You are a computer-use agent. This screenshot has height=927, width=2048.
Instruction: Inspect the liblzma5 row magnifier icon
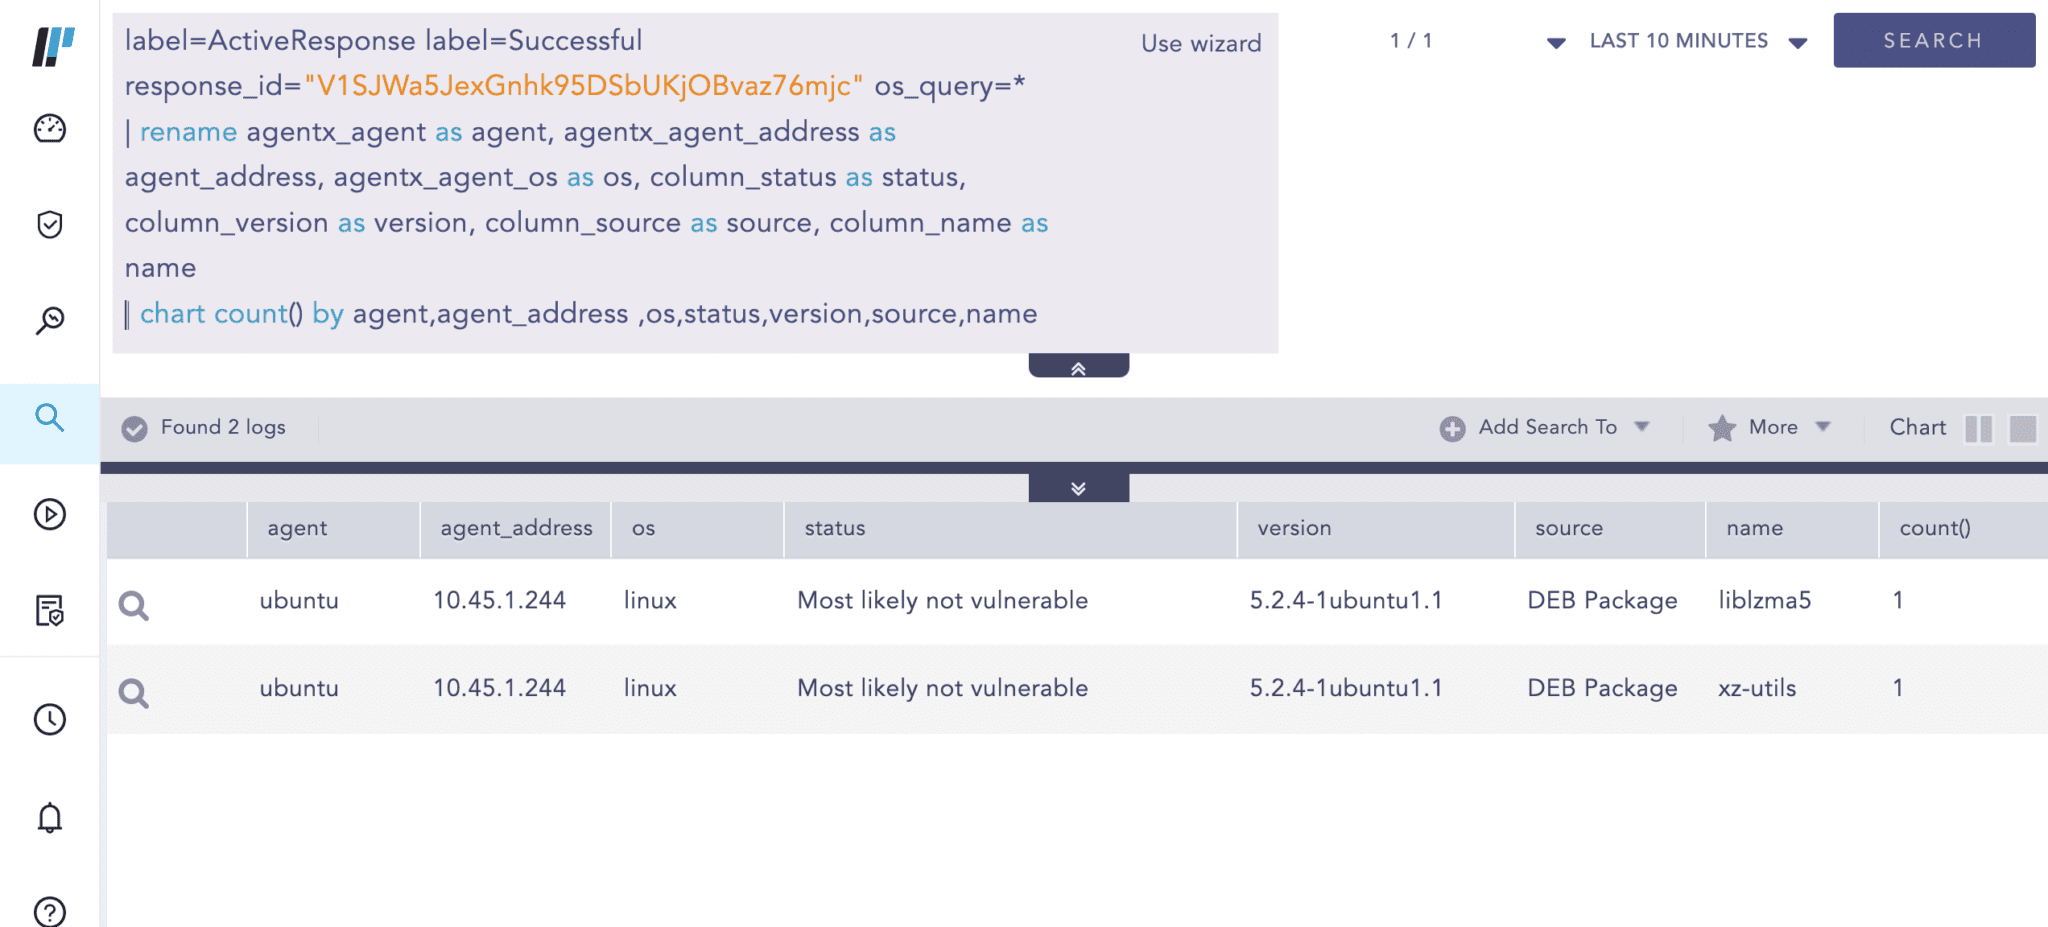pyautogui.click(x=133, y=605)
